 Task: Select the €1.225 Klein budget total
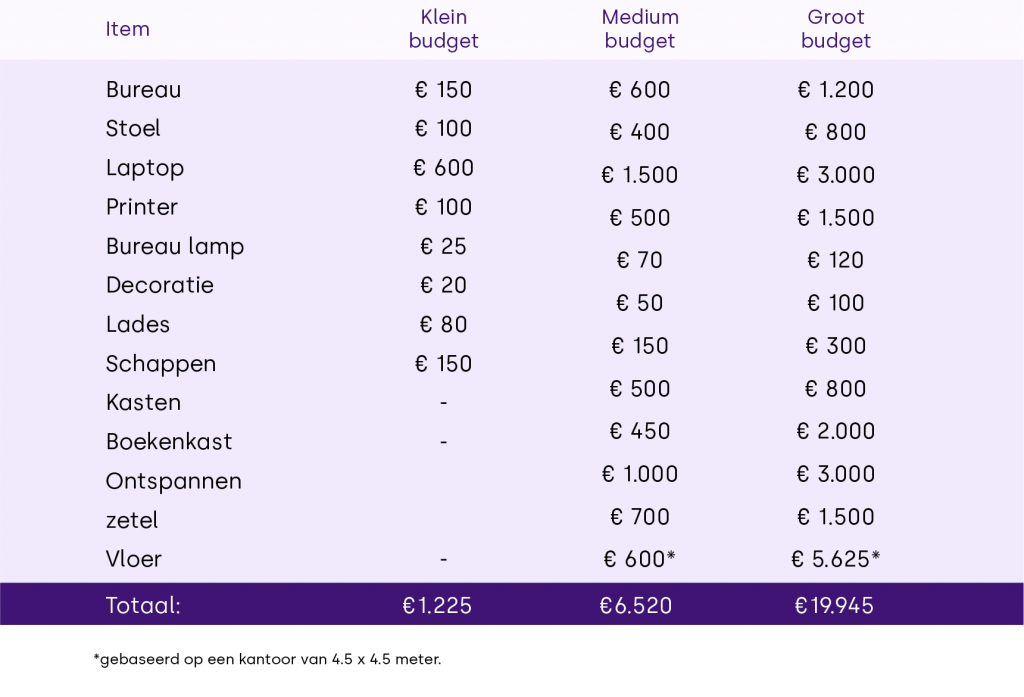(x=437, y=605)
